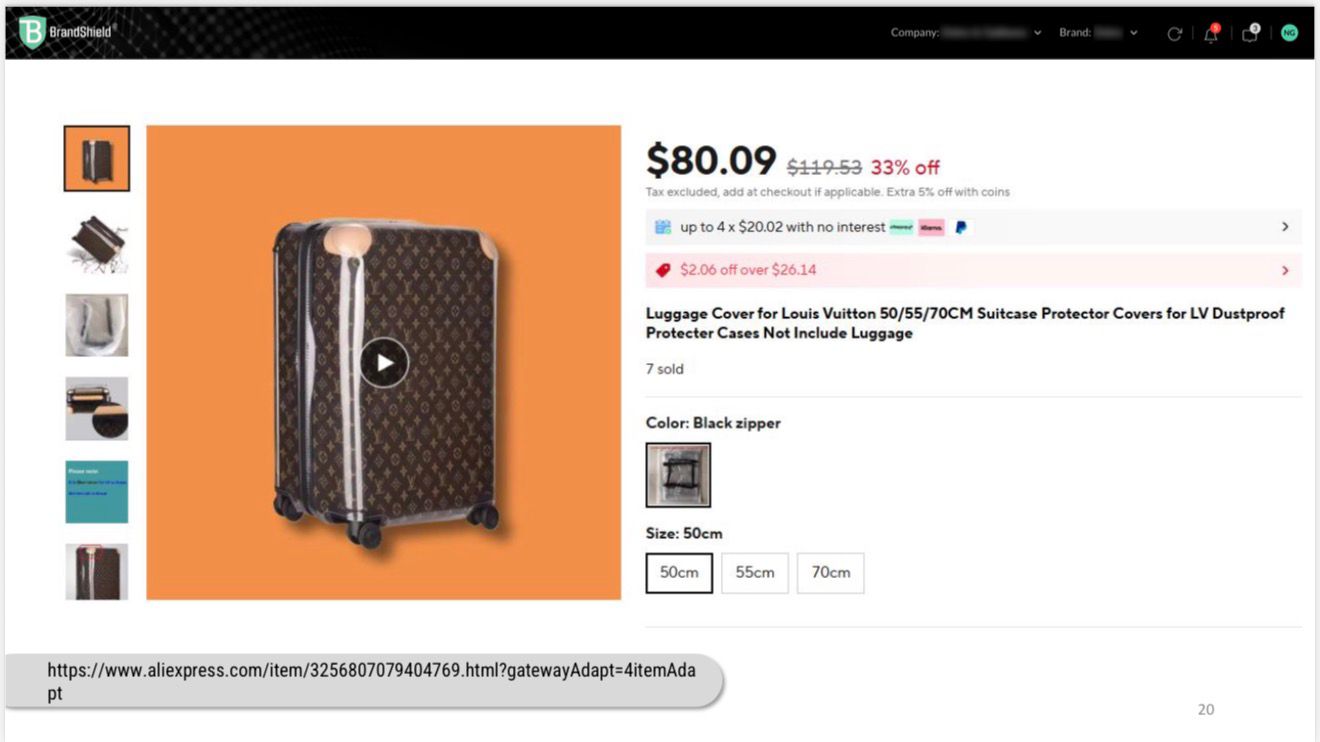The image size is (1320, 742).
Task: Open the NG user avatar menu
Action: [1289, 33]
